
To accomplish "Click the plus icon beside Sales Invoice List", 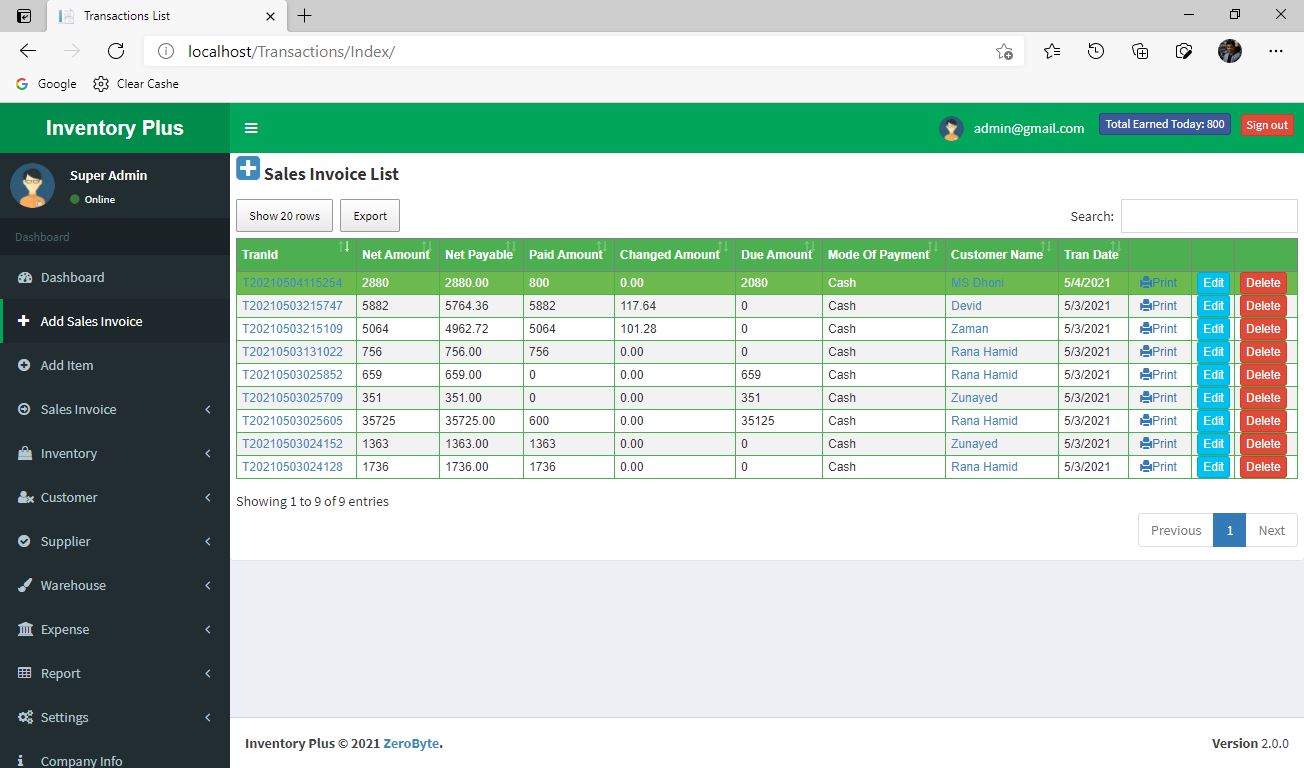I will 248,168.
